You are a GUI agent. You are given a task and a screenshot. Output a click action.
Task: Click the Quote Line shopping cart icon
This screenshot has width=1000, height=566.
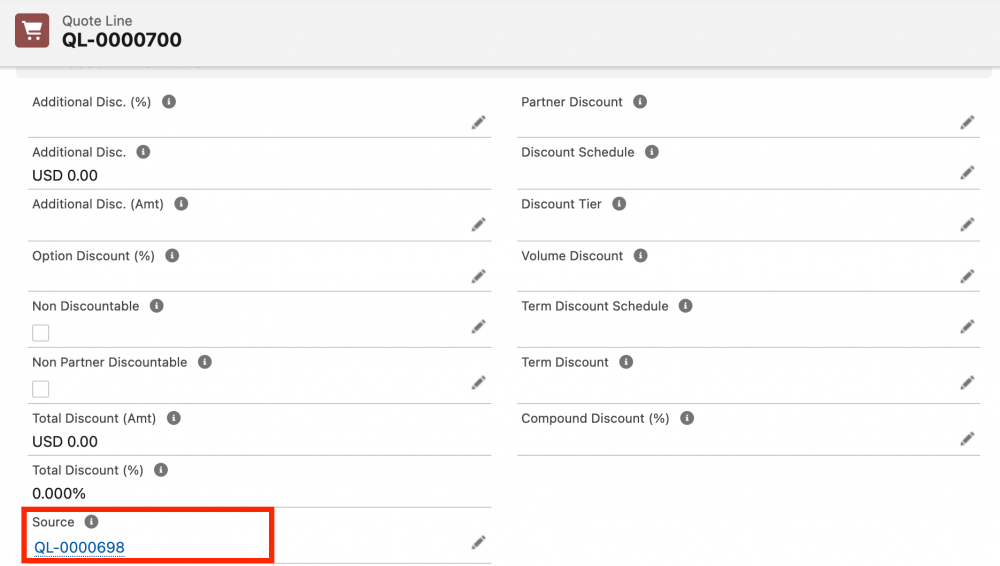point(32,31)
